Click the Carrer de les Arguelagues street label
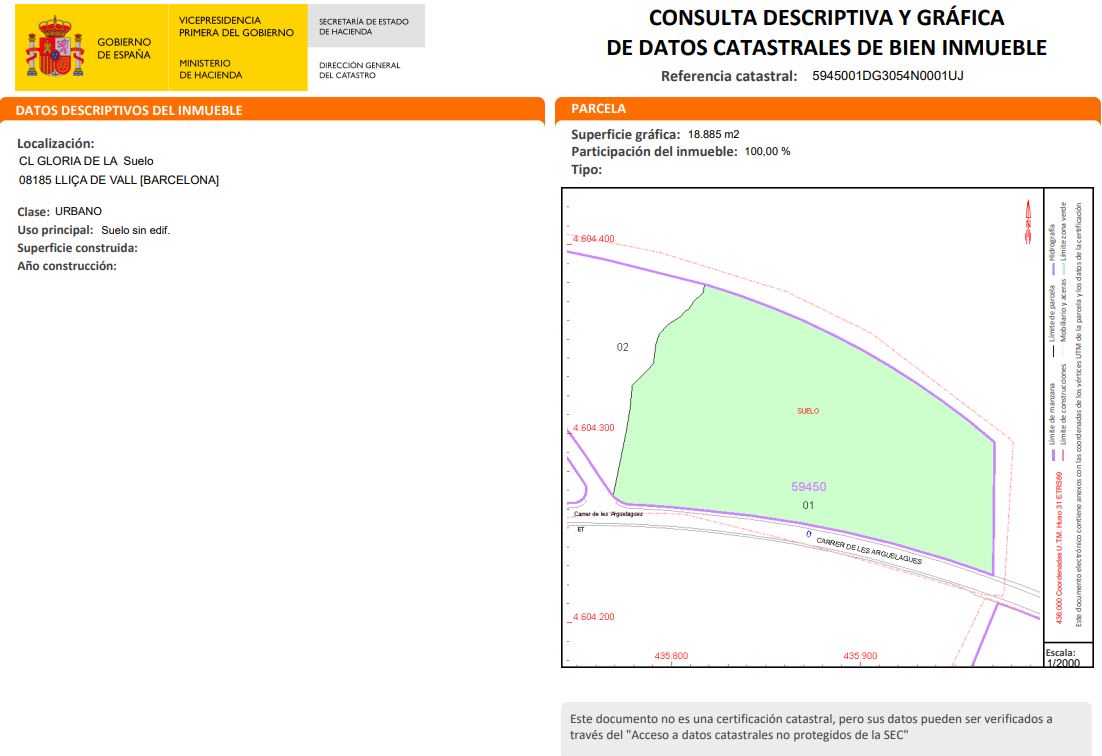Screen dimensions: 1102x756 tap(869, 552)
